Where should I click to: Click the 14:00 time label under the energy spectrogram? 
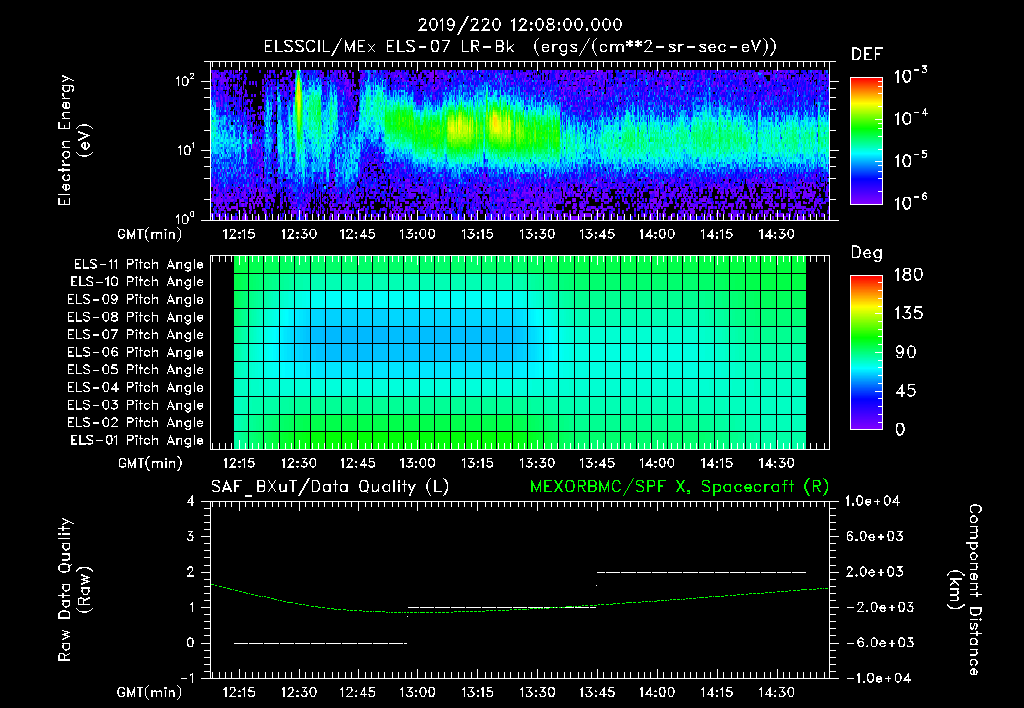(x=657, y=234)
